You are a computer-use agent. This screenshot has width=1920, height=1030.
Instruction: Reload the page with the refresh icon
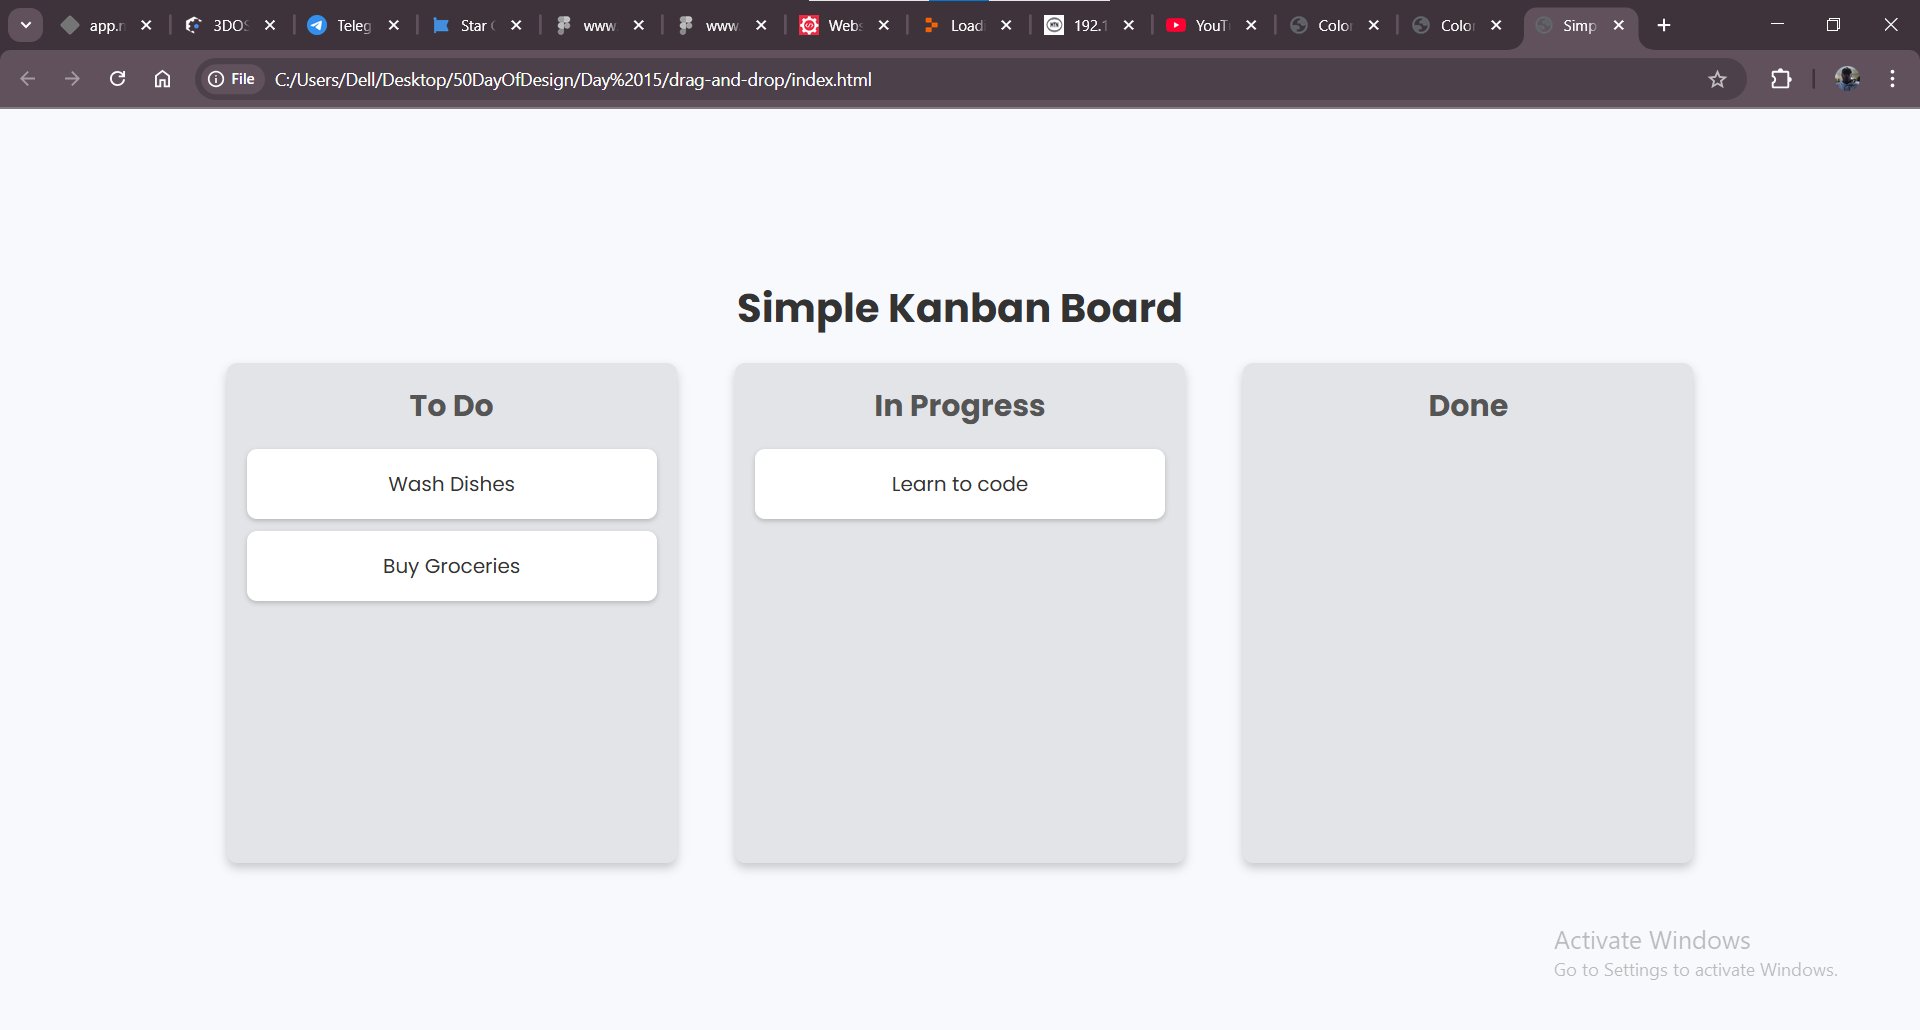tap(117, 79)
